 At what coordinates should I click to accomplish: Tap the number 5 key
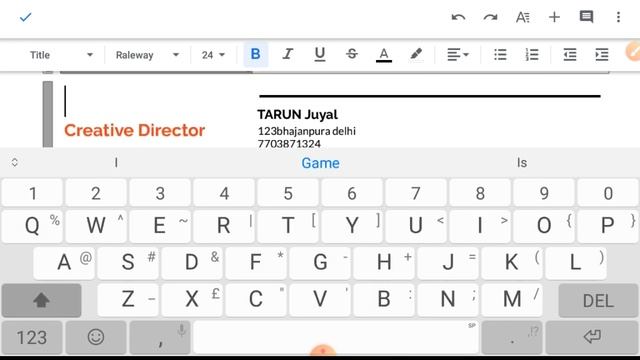click(x=288, y=193)
